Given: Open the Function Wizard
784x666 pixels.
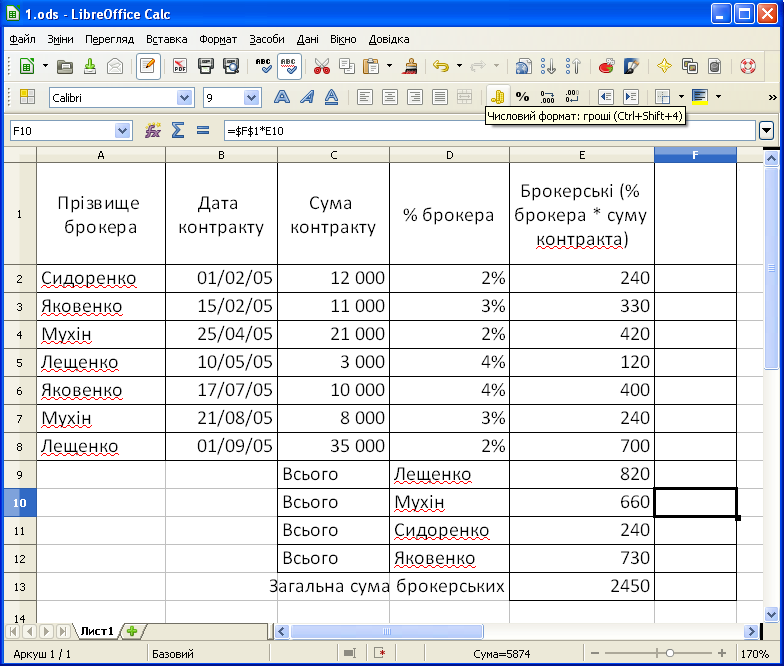Looking at the screenshot, I should point(153,131).
